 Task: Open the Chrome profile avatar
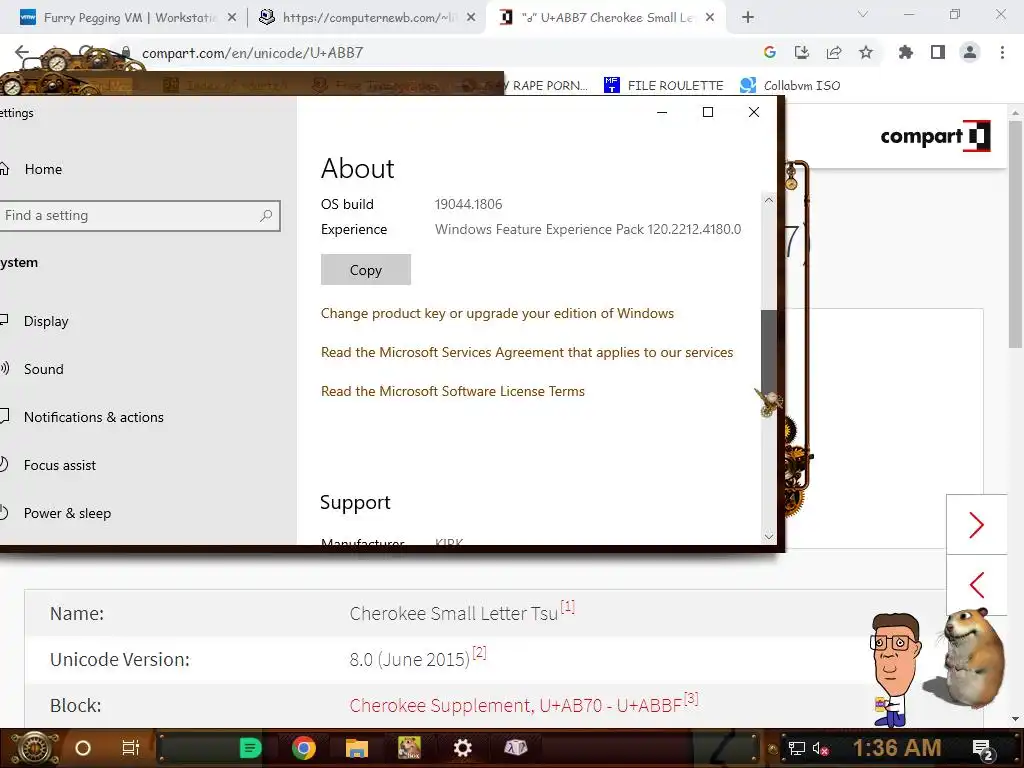click(970, 52)
